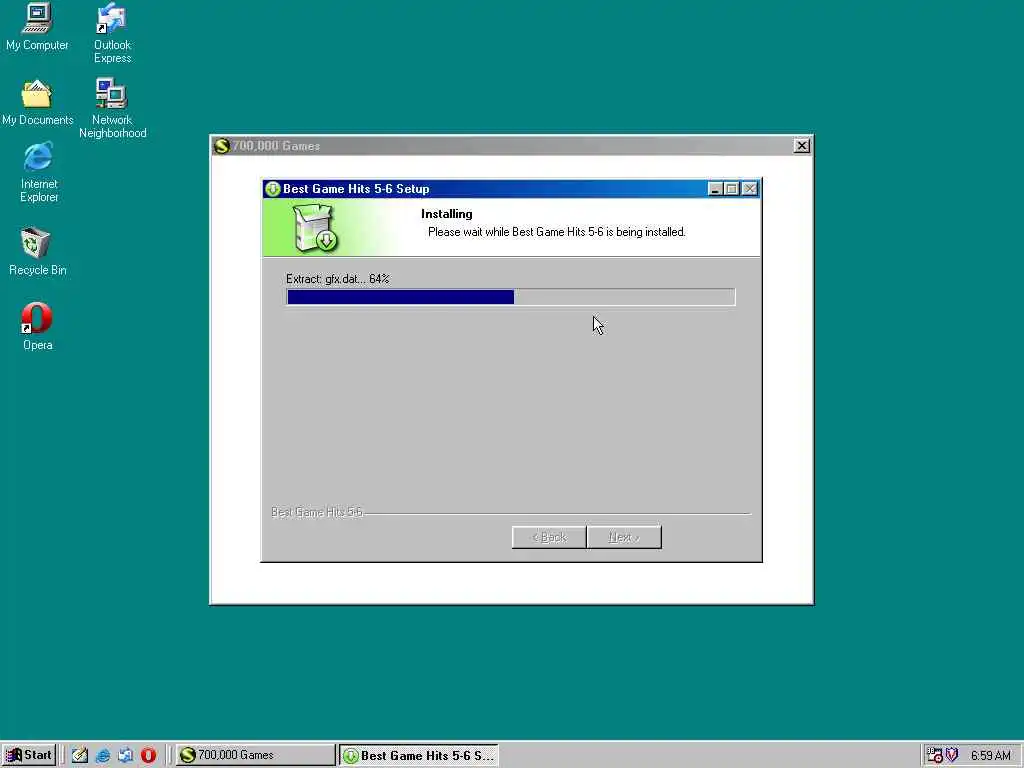Launch Internet Explorer from quick launch bar
The image size is (1024, 768).
tap(103, 755)
